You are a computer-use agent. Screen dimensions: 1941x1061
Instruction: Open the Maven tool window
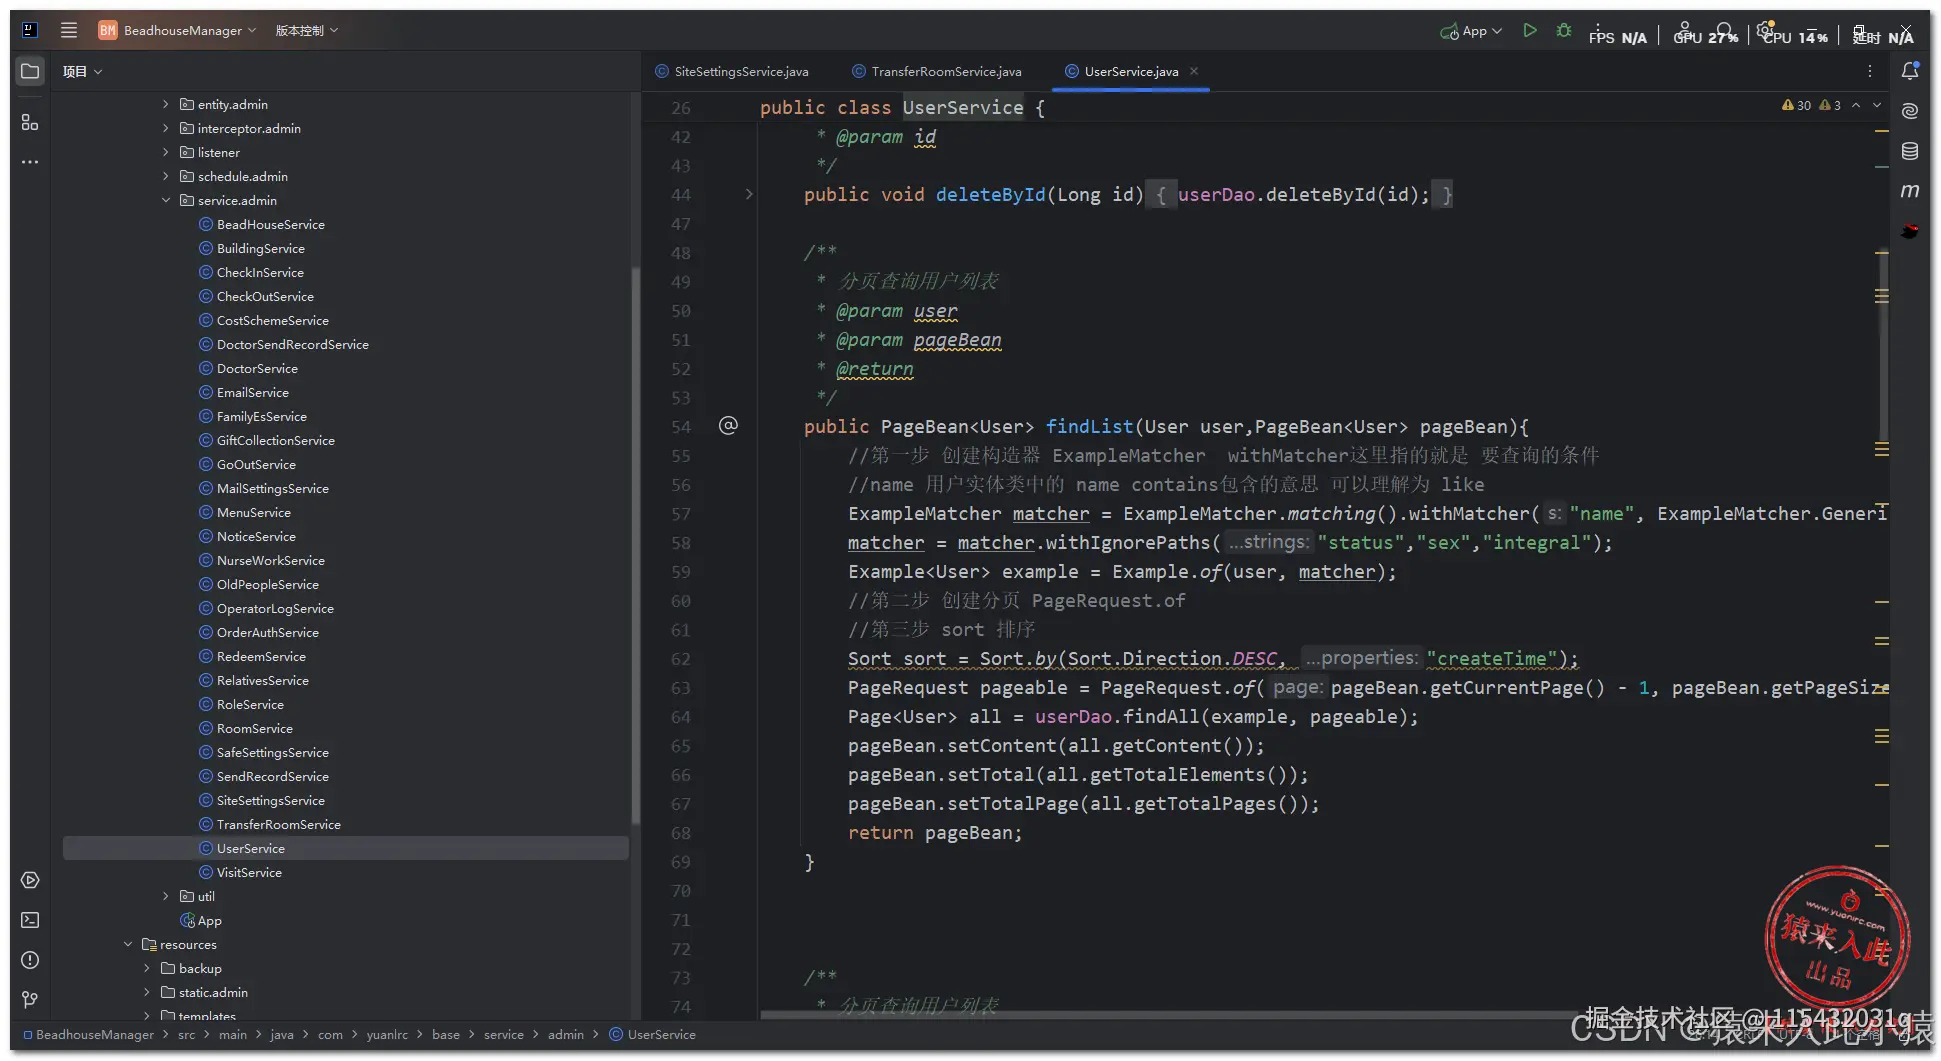(x=1910, y=191)
